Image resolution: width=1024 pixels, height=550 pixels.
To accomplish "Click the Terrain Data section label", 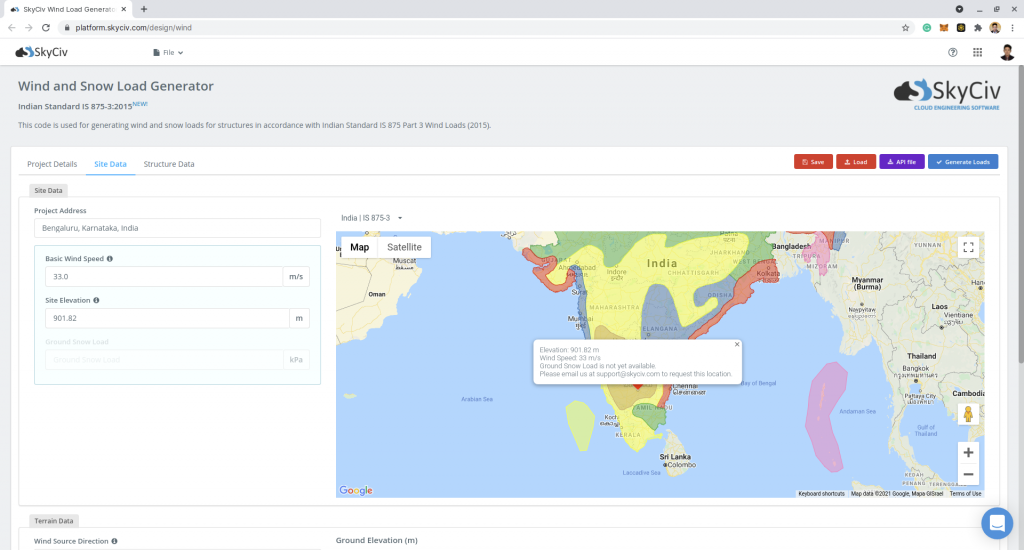I will [x=54, y=521].
